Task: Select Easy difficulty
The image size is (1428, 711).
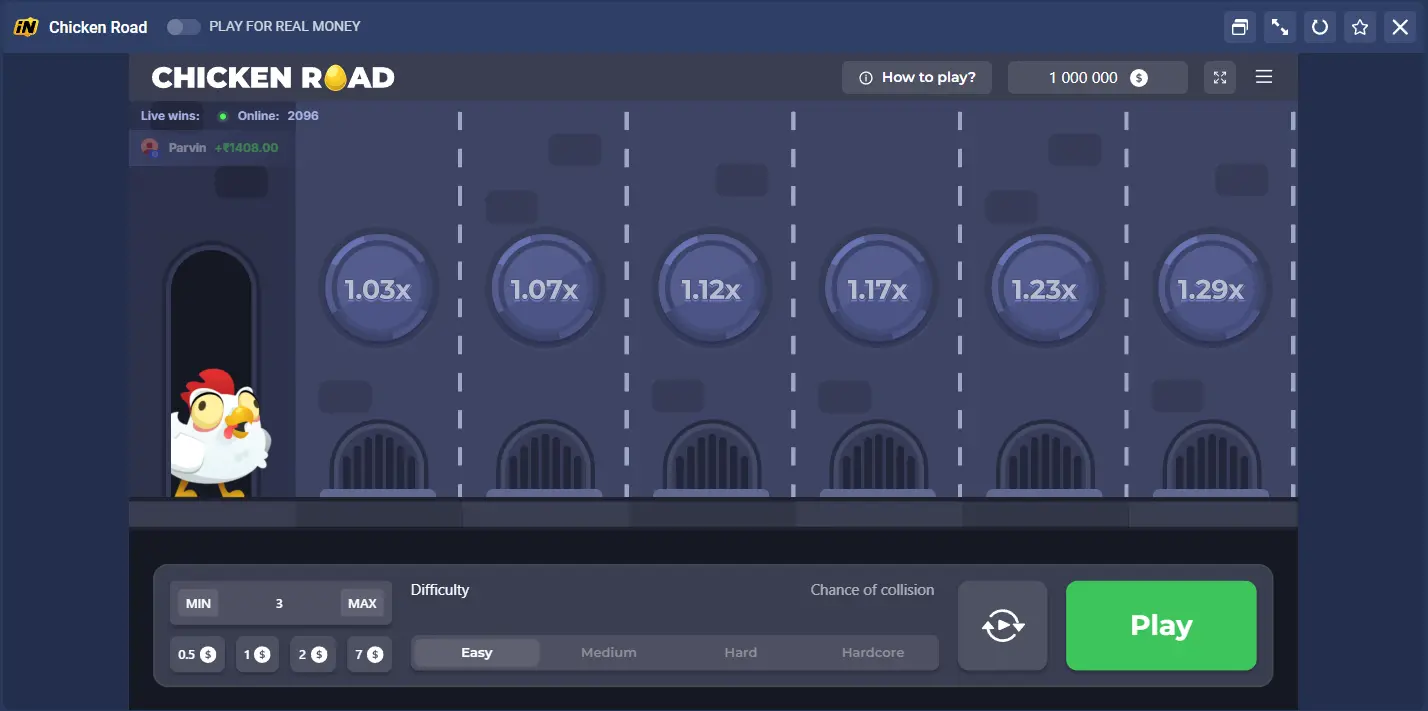Action: coord(476,653)
